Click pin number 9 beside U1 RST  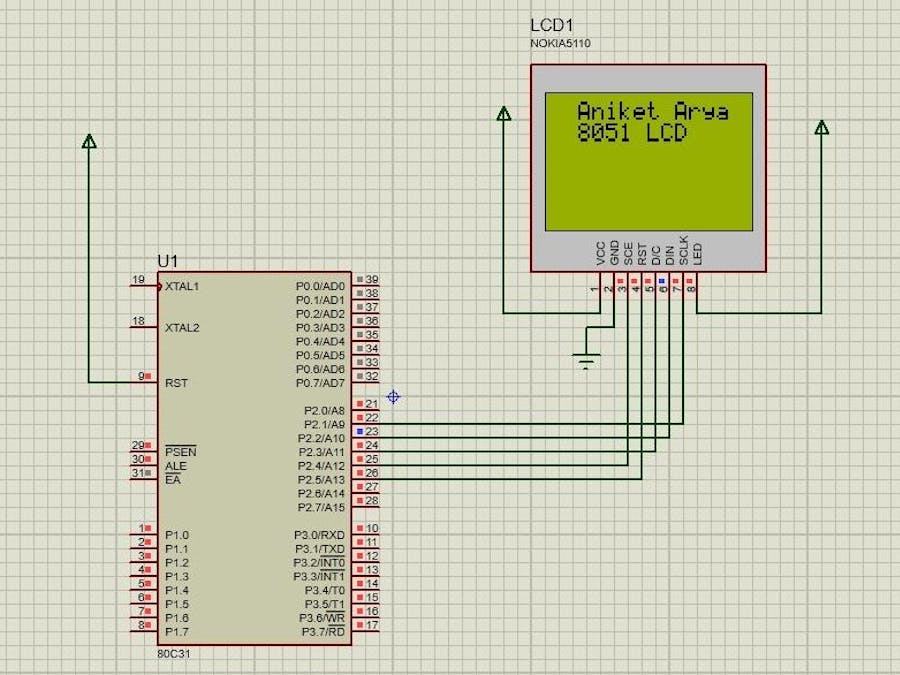tap(141, 376)
